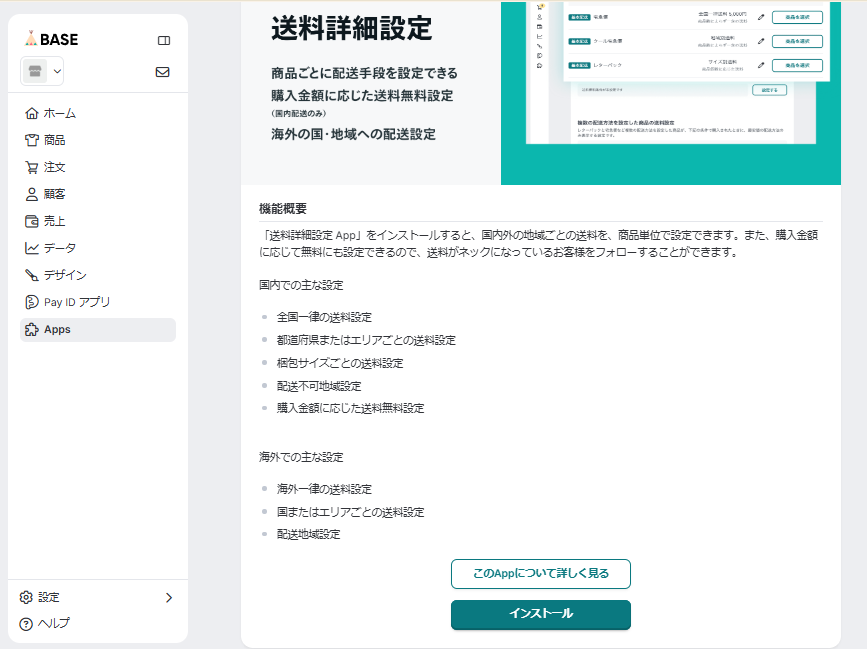Click the 設定 gear icon
The height and width of the screenshot is (649, 867).
(27, 597)
